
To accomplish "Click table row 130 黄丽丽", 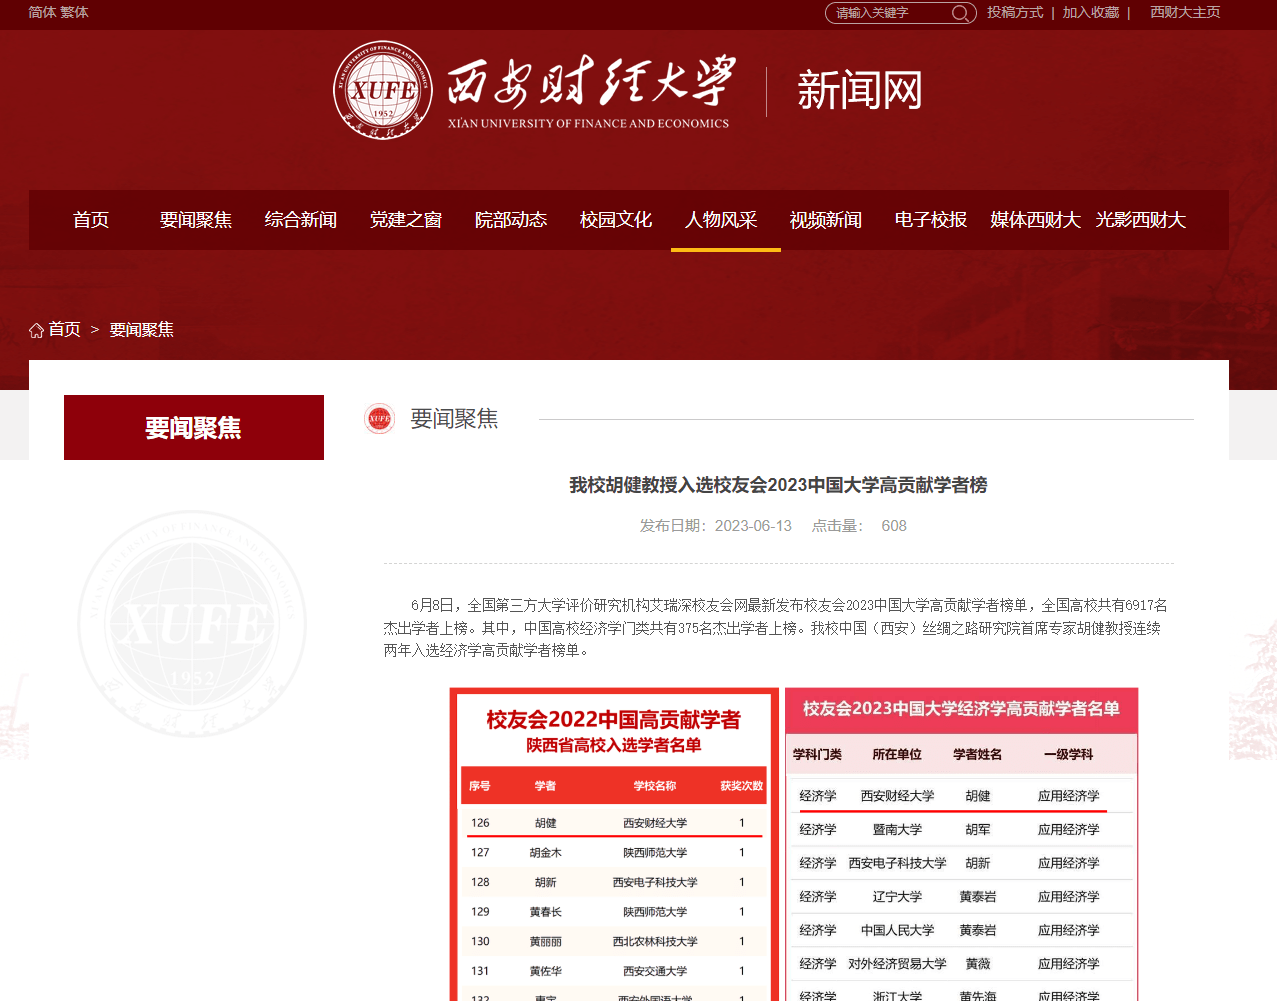I will click(x=614, y=941).
